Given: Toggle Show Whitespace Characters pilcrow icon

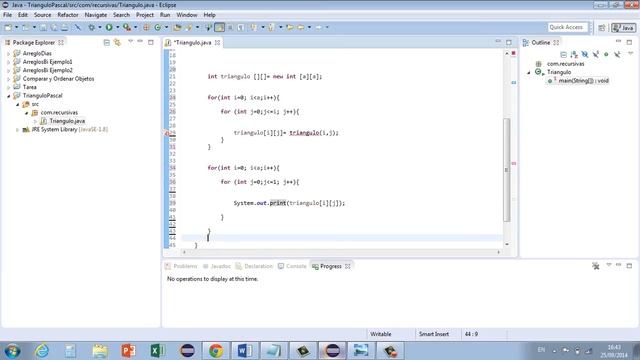Looking at the screenshot, I should [x=241, y=27].
